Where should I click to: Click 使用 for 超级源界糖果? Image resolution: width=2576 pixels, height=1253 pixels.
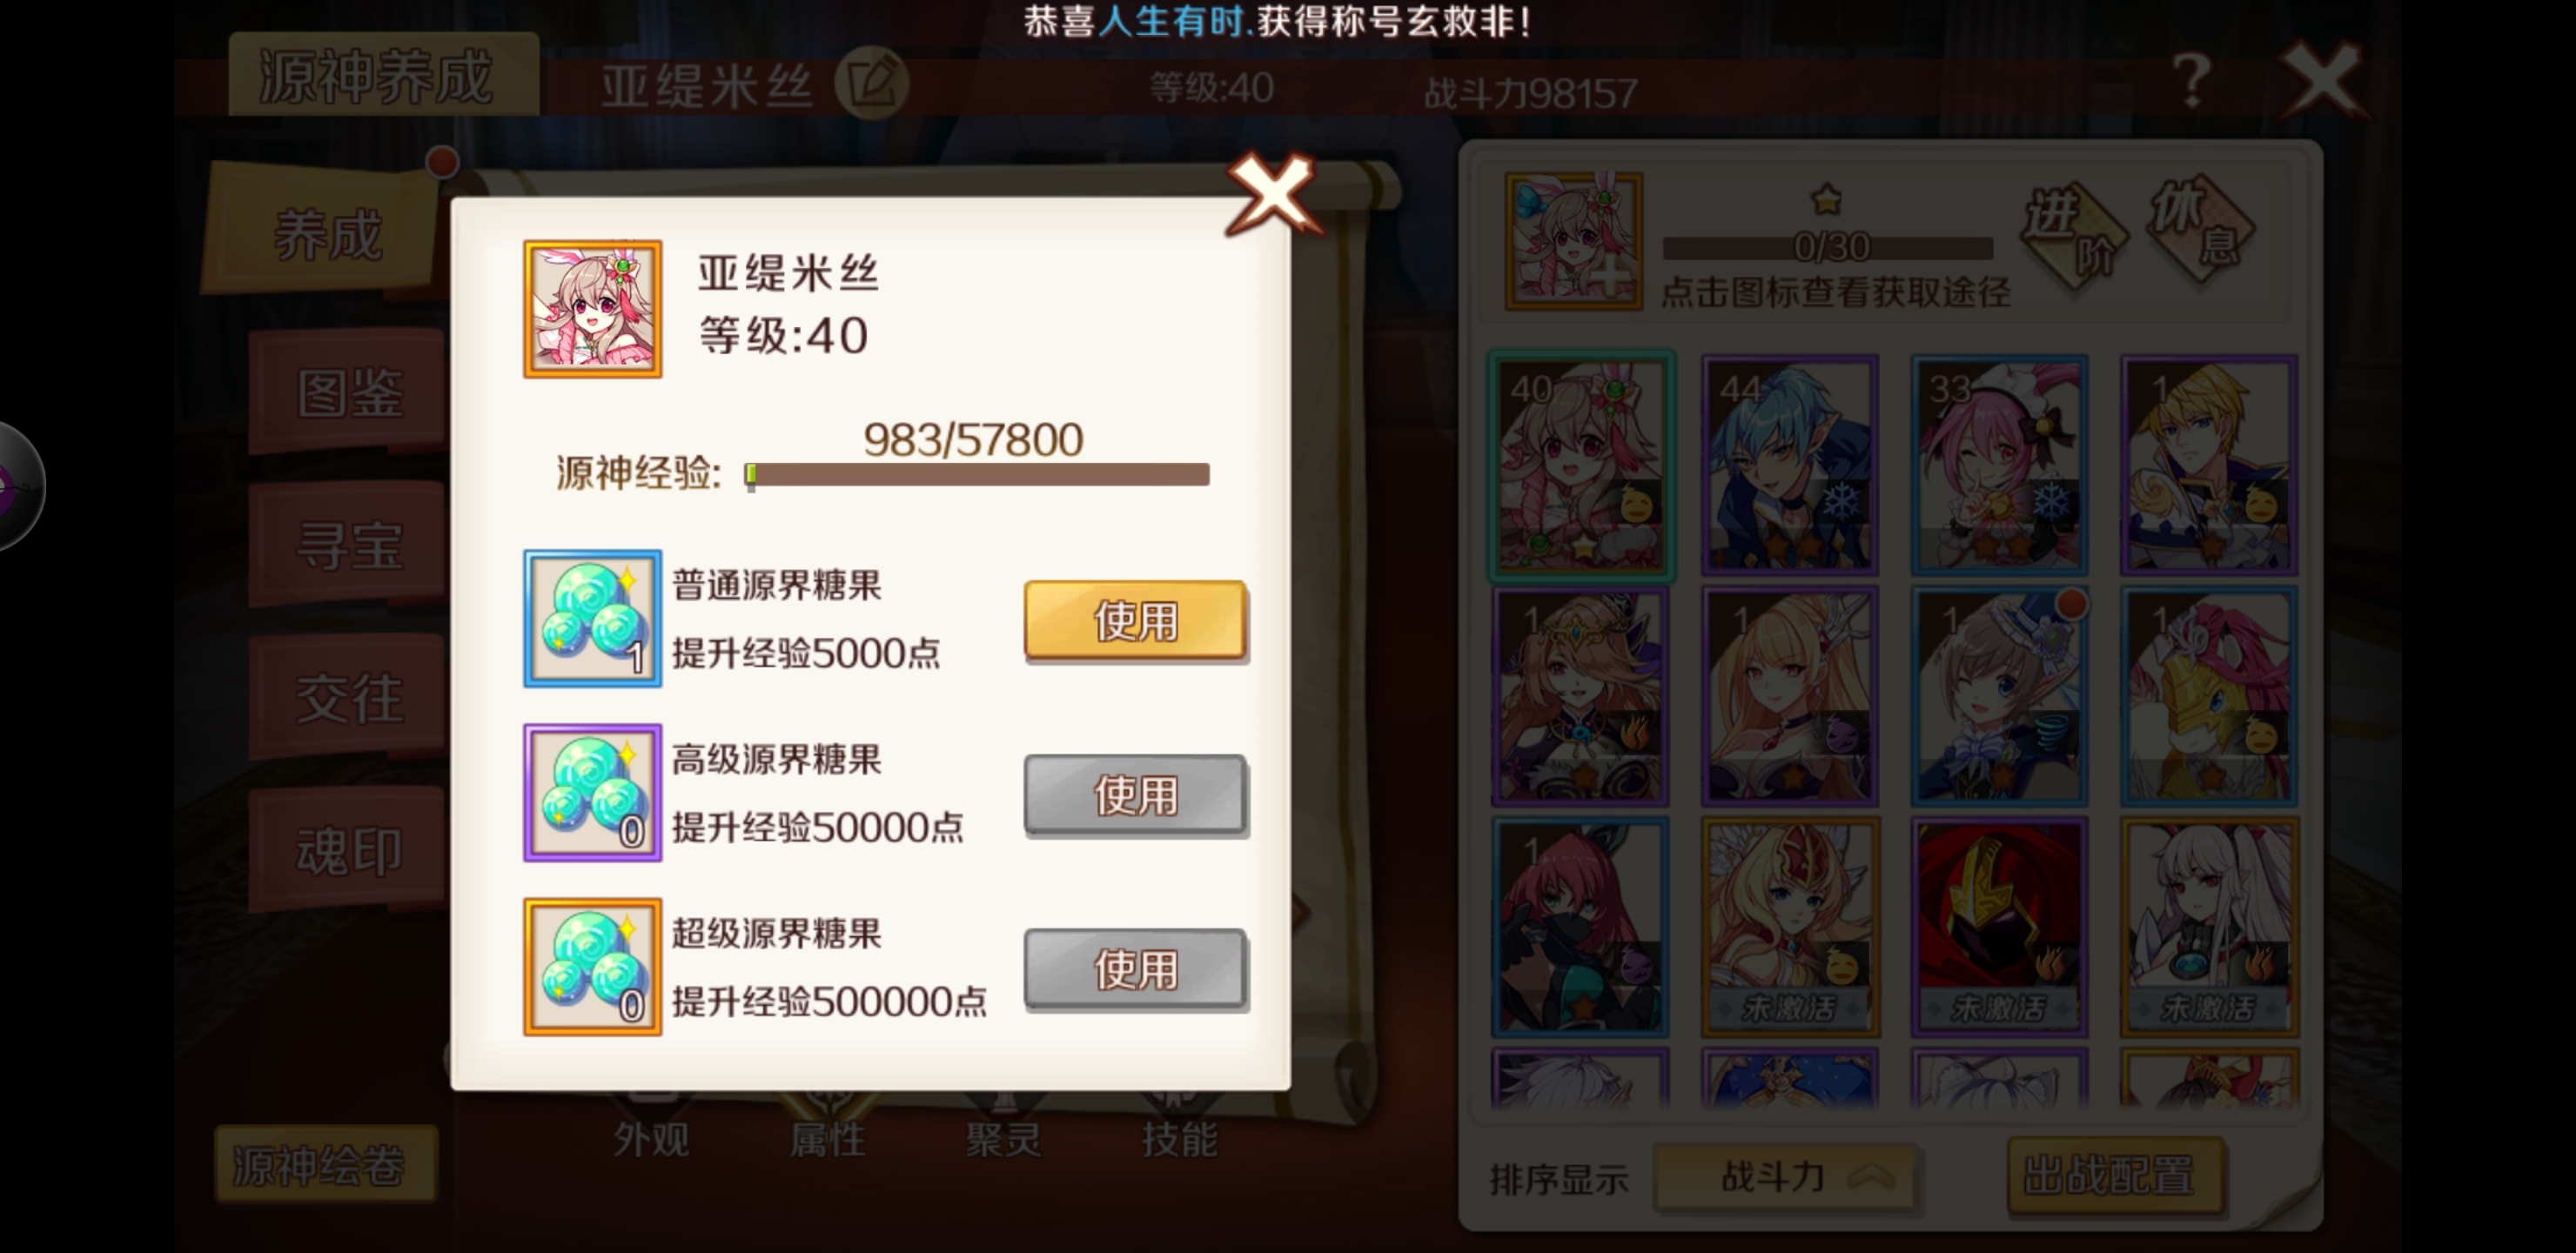(1135, 969)
